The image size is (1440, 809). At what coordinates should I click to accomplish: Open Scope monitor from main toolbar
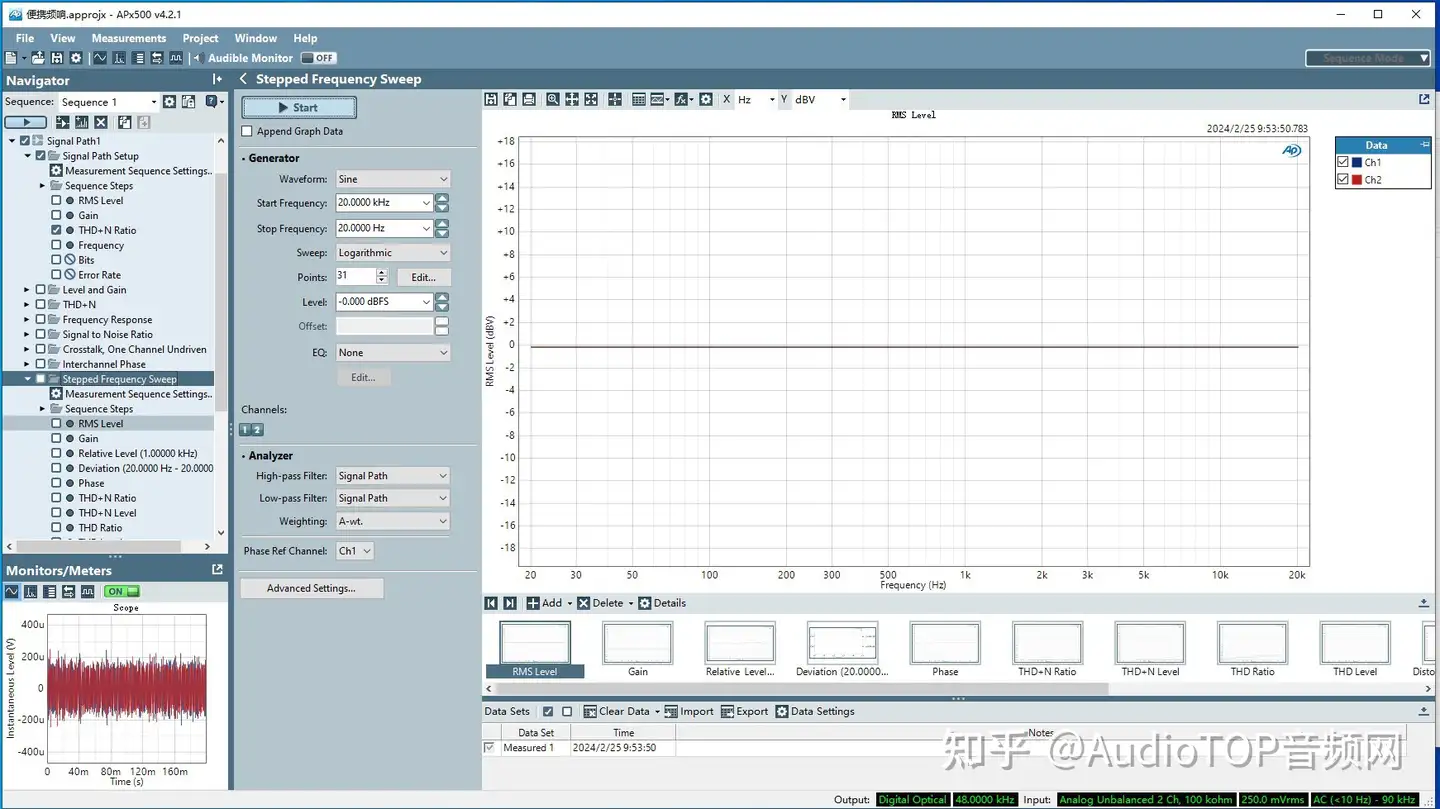click(x=100, y=58)
